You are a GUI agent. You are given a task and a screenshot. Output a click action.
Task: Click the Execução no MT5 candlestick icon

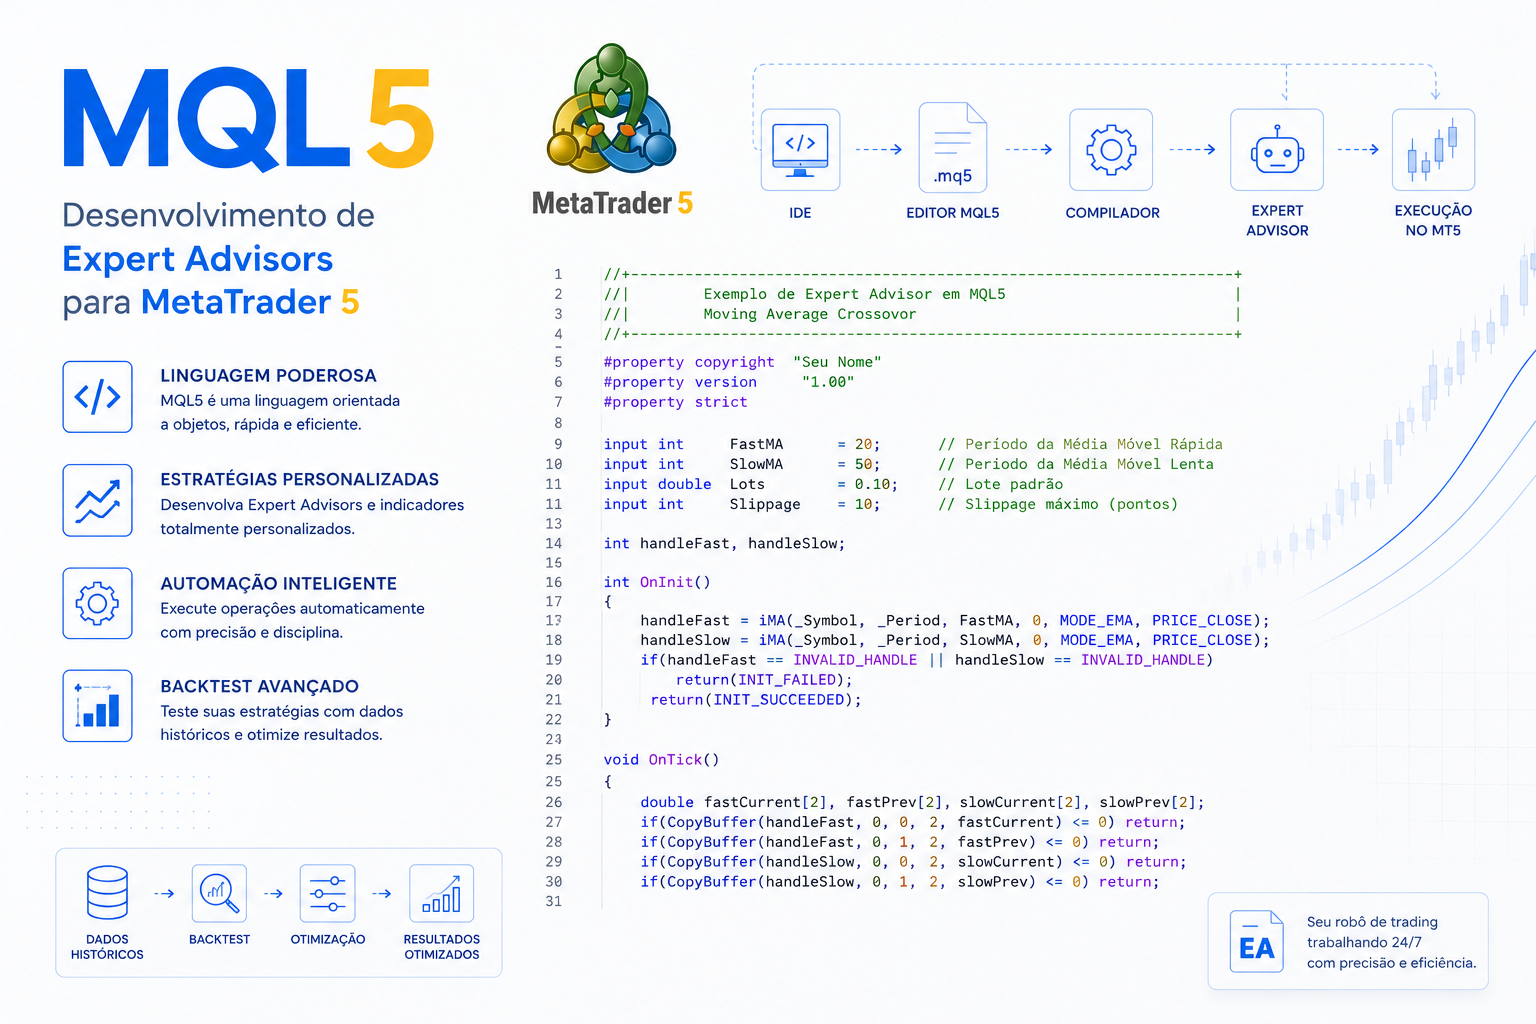tap(1433, 150)
